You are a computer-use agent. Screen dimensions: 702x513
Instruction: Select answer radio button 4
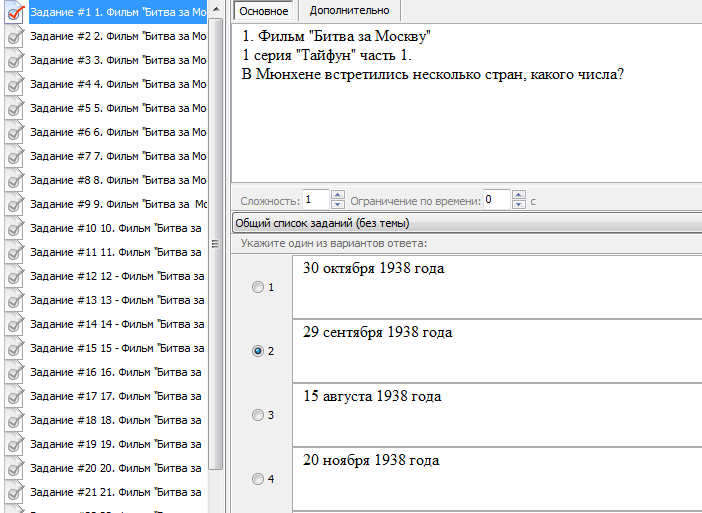click(x=258, y=479)
